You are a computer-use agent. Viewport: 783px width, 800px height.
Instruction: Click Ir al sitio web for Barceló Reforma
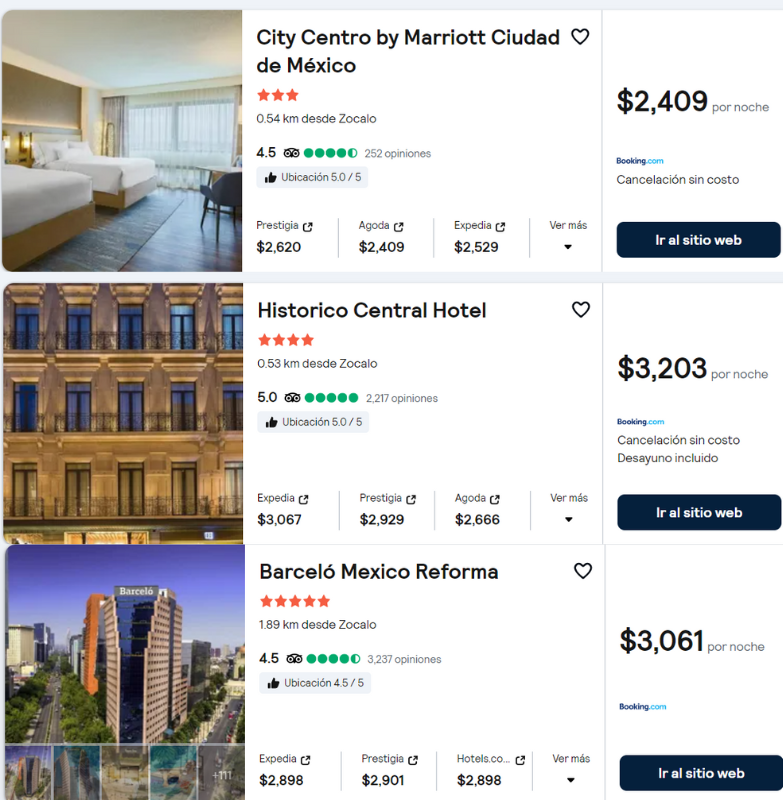(x=701, y=773)
